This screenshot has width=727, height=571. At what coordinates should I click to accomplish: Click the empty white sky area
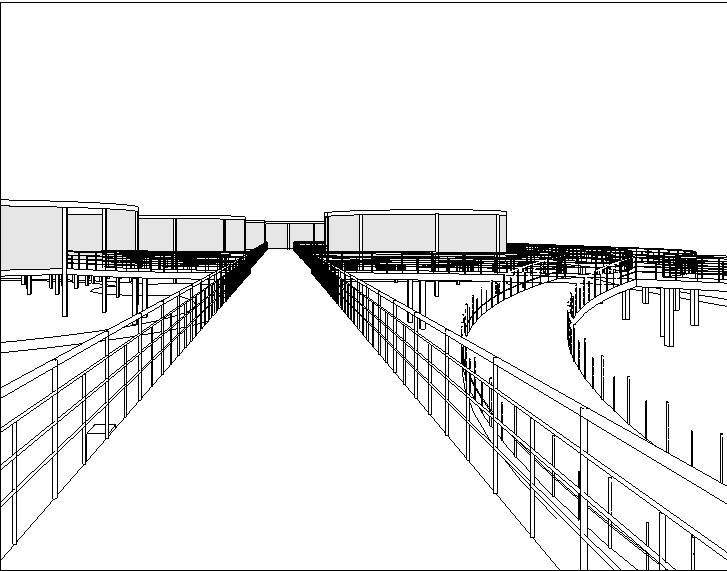click(360, 100)
